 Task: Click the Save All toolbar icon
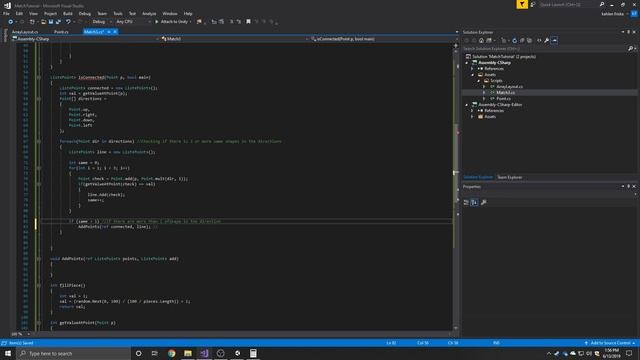click(x=58, y=22)
